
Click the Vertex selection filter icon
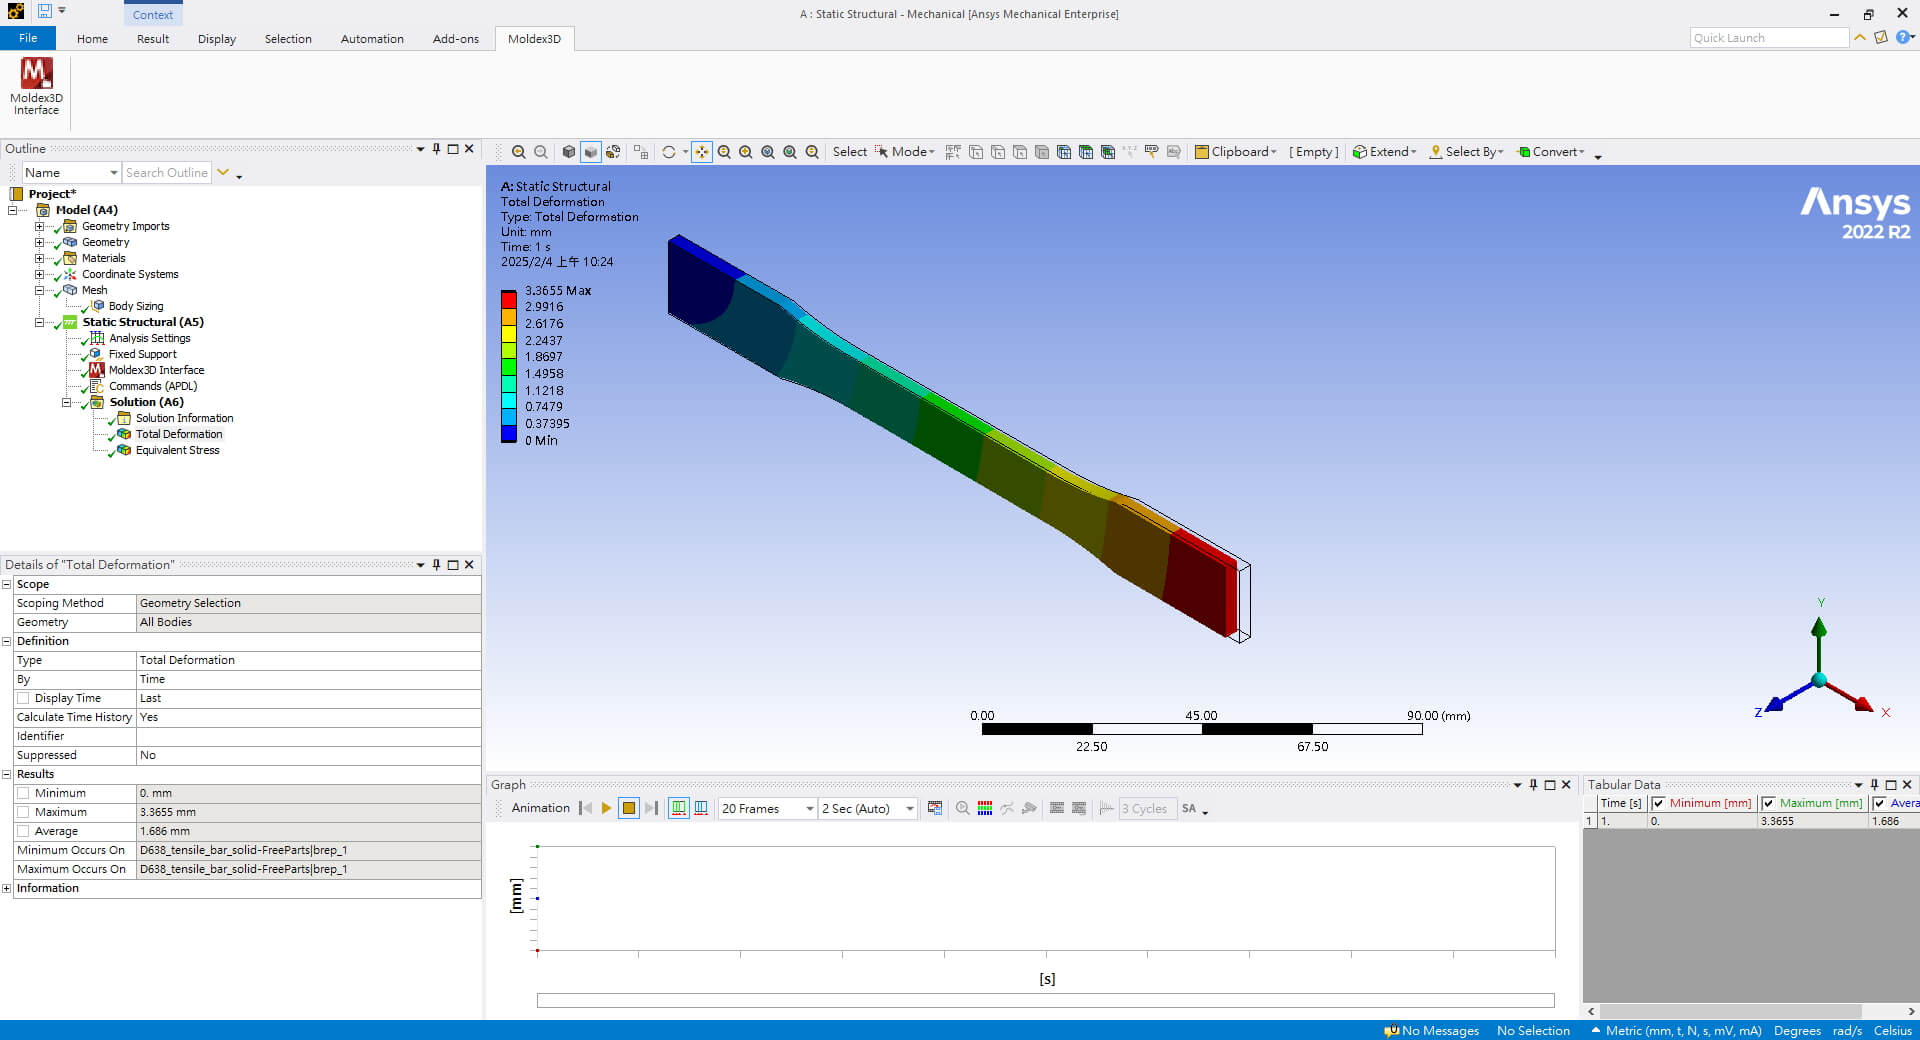click(x=976, y=152)
